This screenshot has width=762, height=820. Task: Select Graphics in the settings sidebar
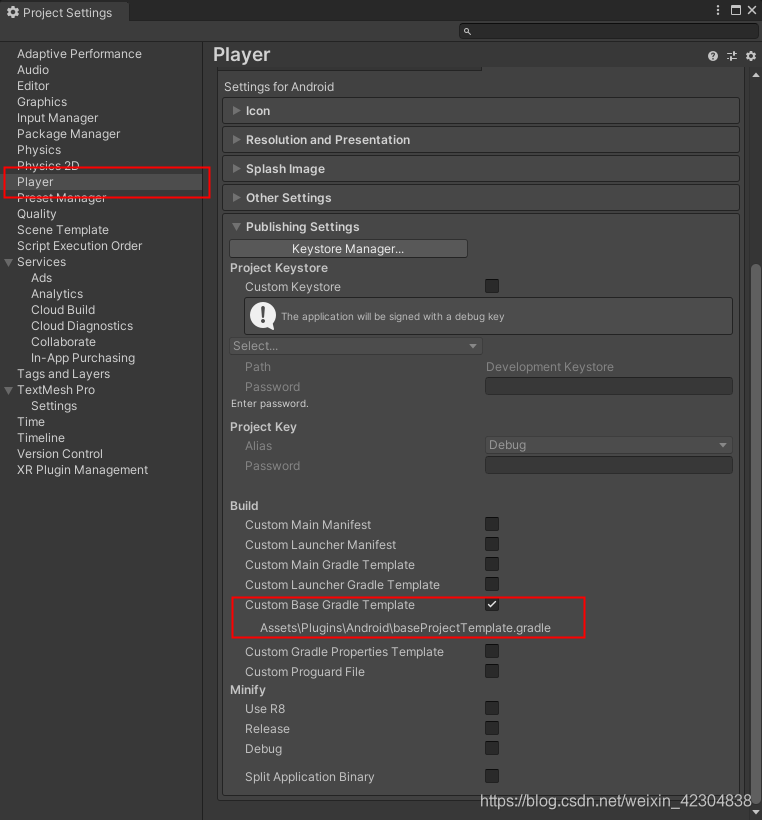(x=42, y=101)
